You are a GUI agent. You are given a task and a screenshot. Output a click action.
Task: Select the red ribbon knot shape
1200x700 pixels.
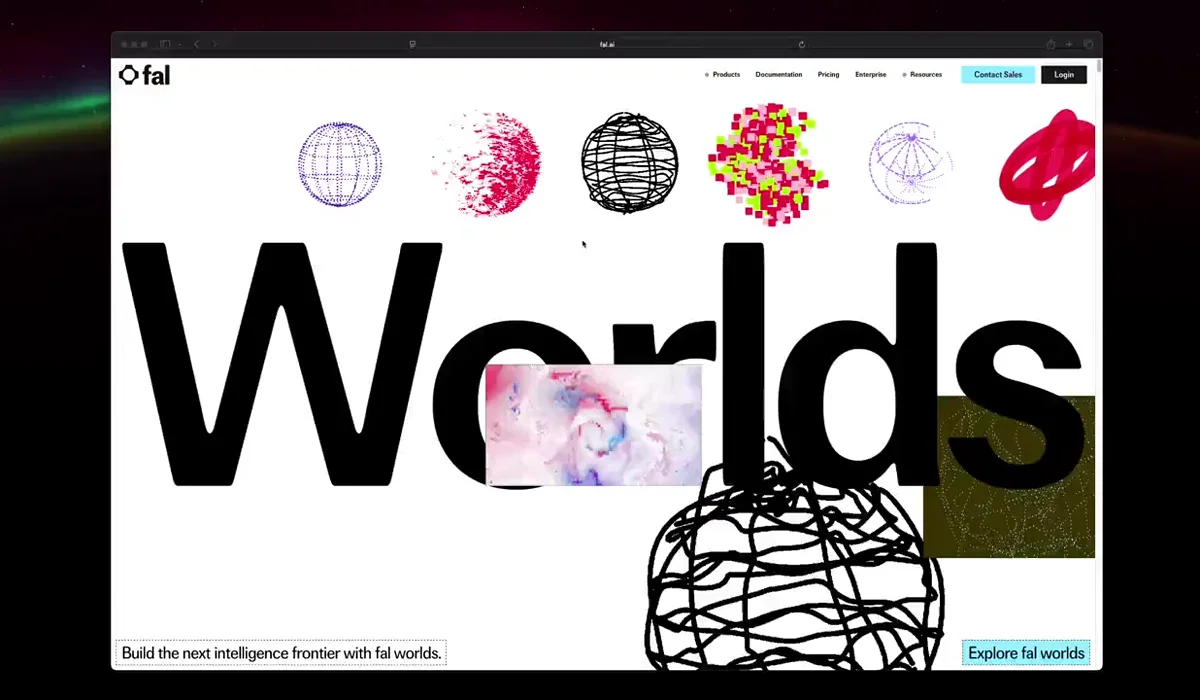[x=1047, y=164]
